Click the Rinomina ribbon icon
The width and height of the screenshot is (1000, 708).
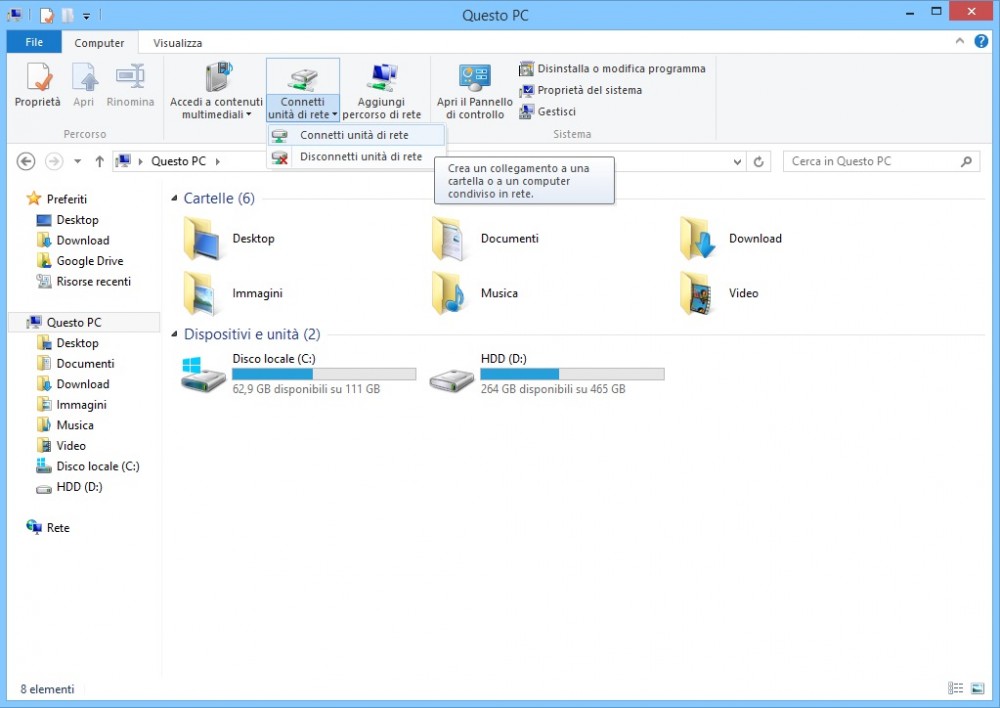tap(130, 77)
